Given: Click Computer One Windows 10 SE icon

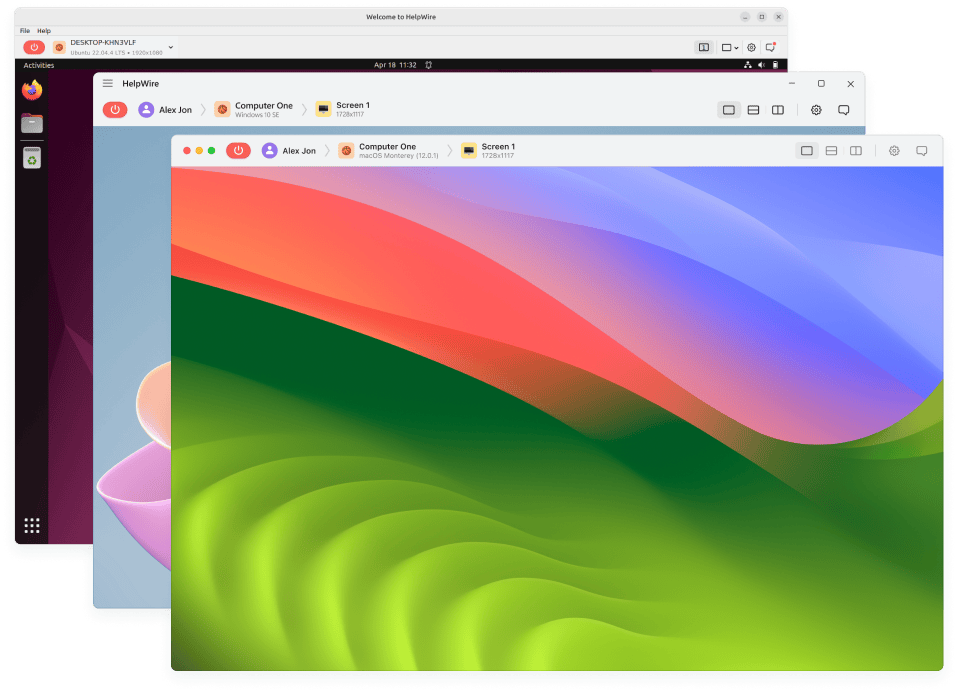Looking at the screenshot, I should 222,109.
